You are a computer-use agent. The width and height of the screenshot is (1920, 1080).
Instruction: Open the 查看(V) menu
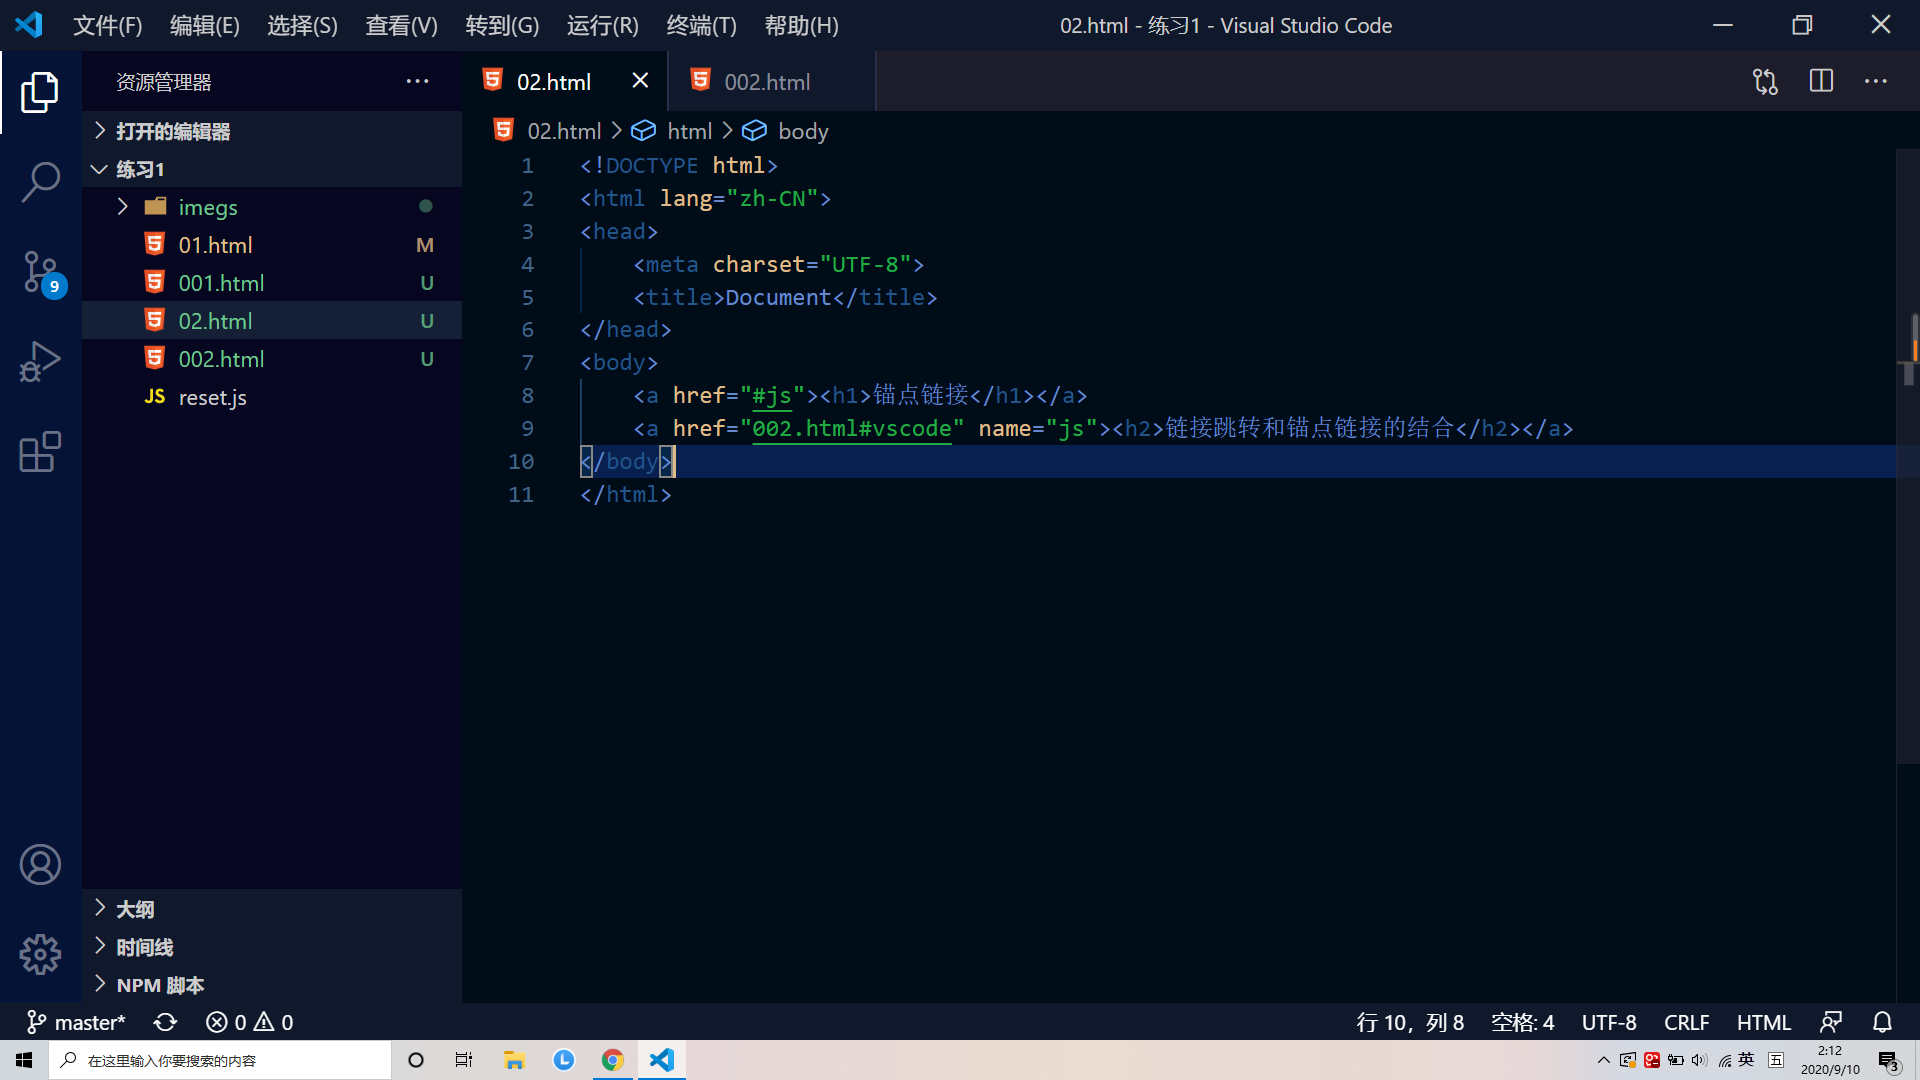(x=401, y=25)
